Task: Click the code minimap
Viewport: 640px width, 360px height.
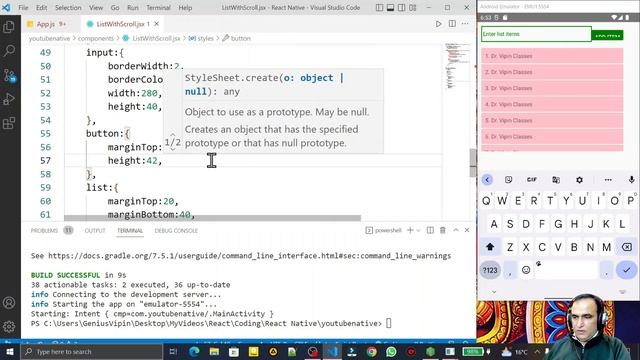Action: click(457, 65)
